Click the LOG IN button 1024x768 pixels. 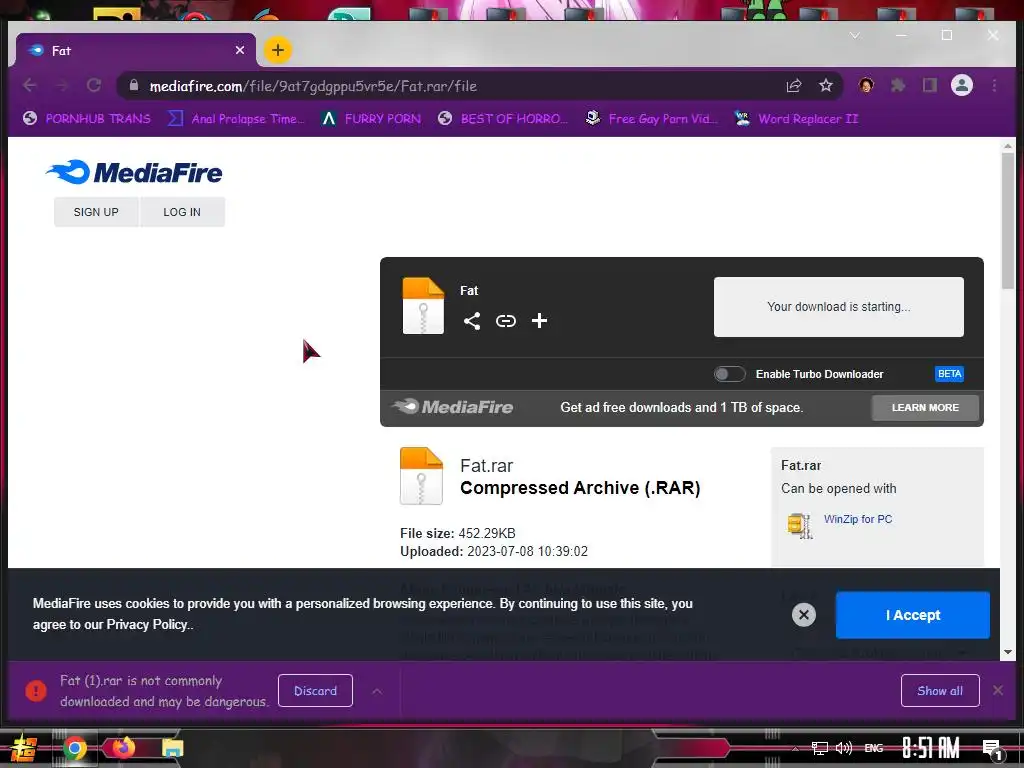click(182, 212)
